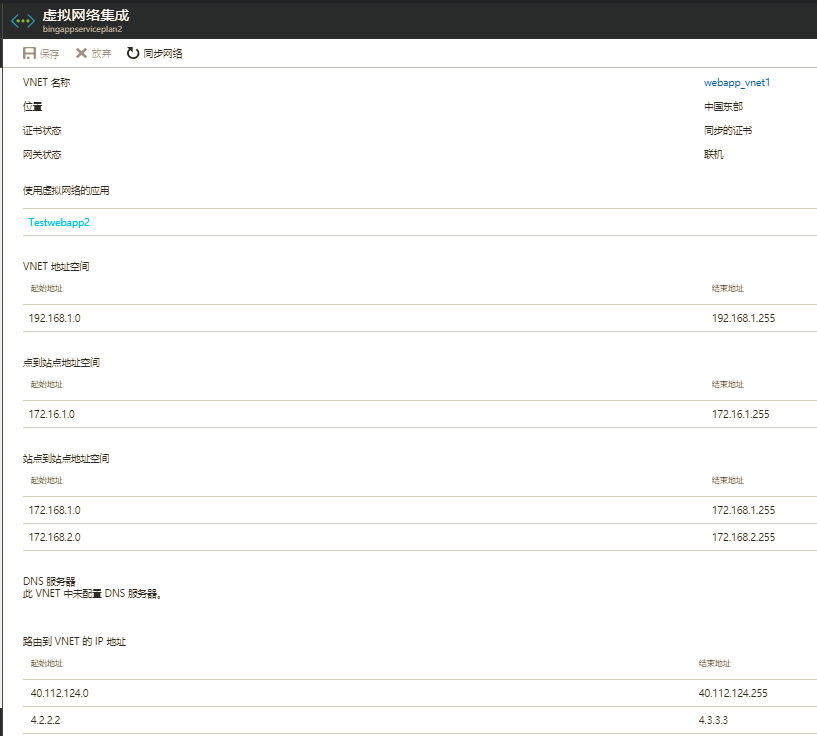Screen dimensions: 817x736
Task: Select site-to-site start address 172.168.1.0
Action: coord(54,510)
